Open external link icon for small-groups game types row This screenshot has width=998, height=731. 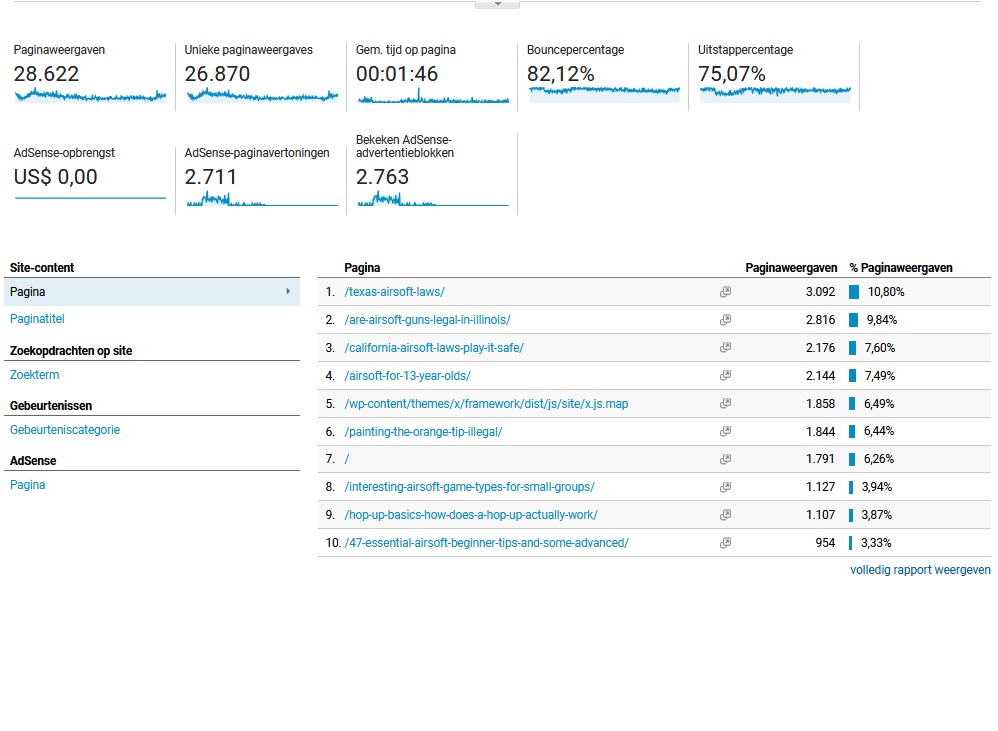[x=725, y=487]
